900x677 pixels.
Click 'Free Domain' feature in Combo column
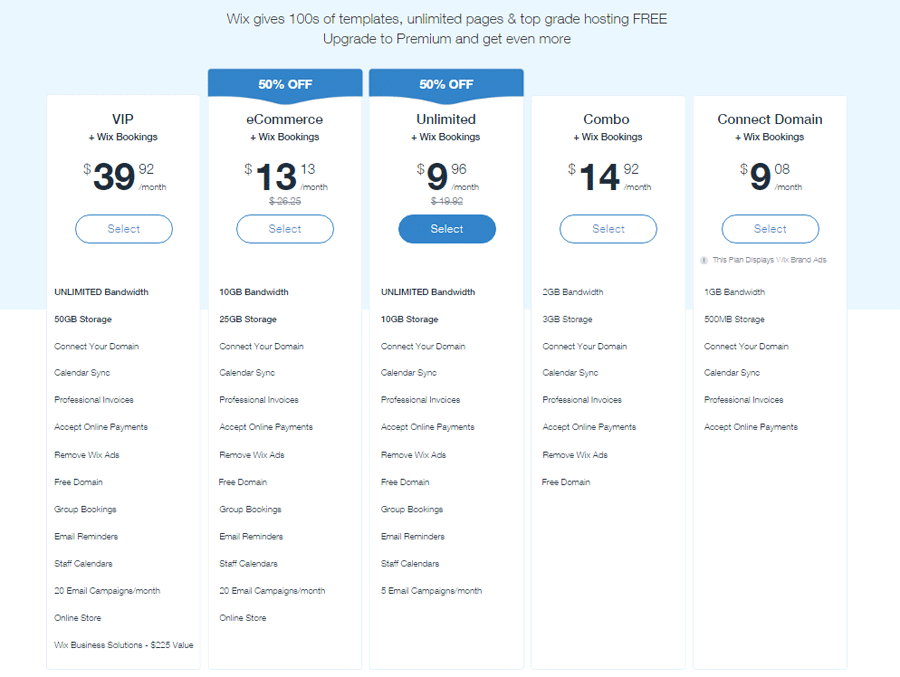pos(566,482)
